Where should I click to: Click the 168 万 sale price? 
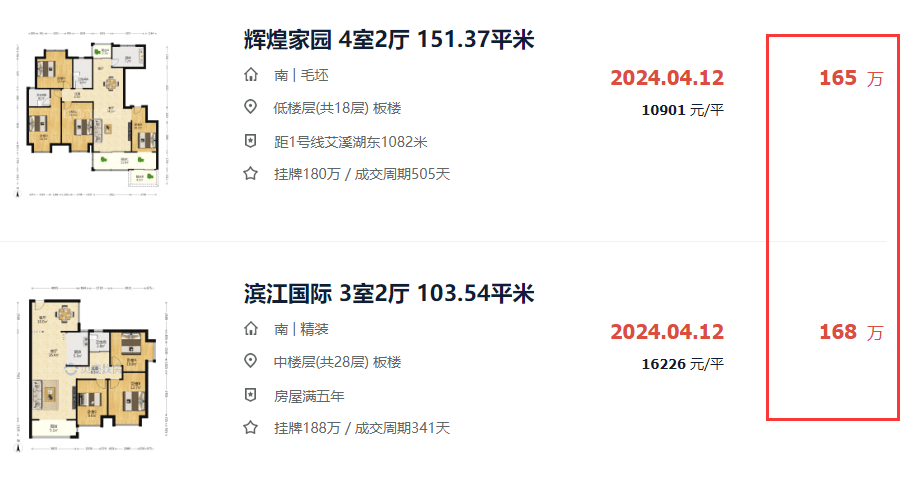pos(851,332)
